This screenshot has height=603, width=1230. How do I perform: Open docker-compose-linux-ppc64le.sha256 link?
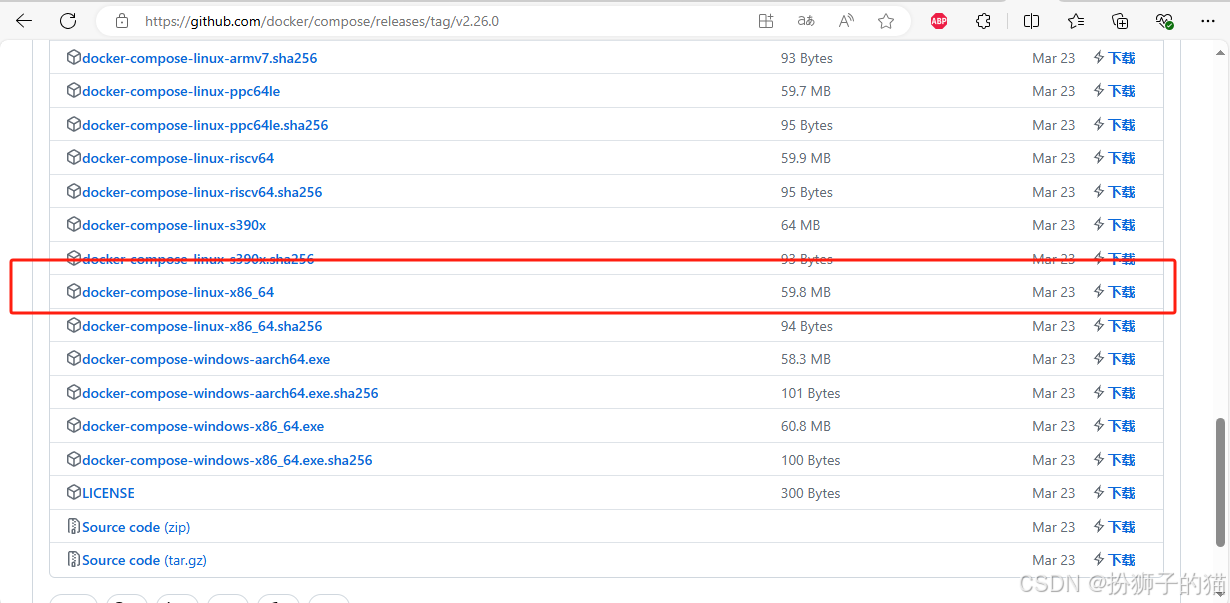click(205, 125)
